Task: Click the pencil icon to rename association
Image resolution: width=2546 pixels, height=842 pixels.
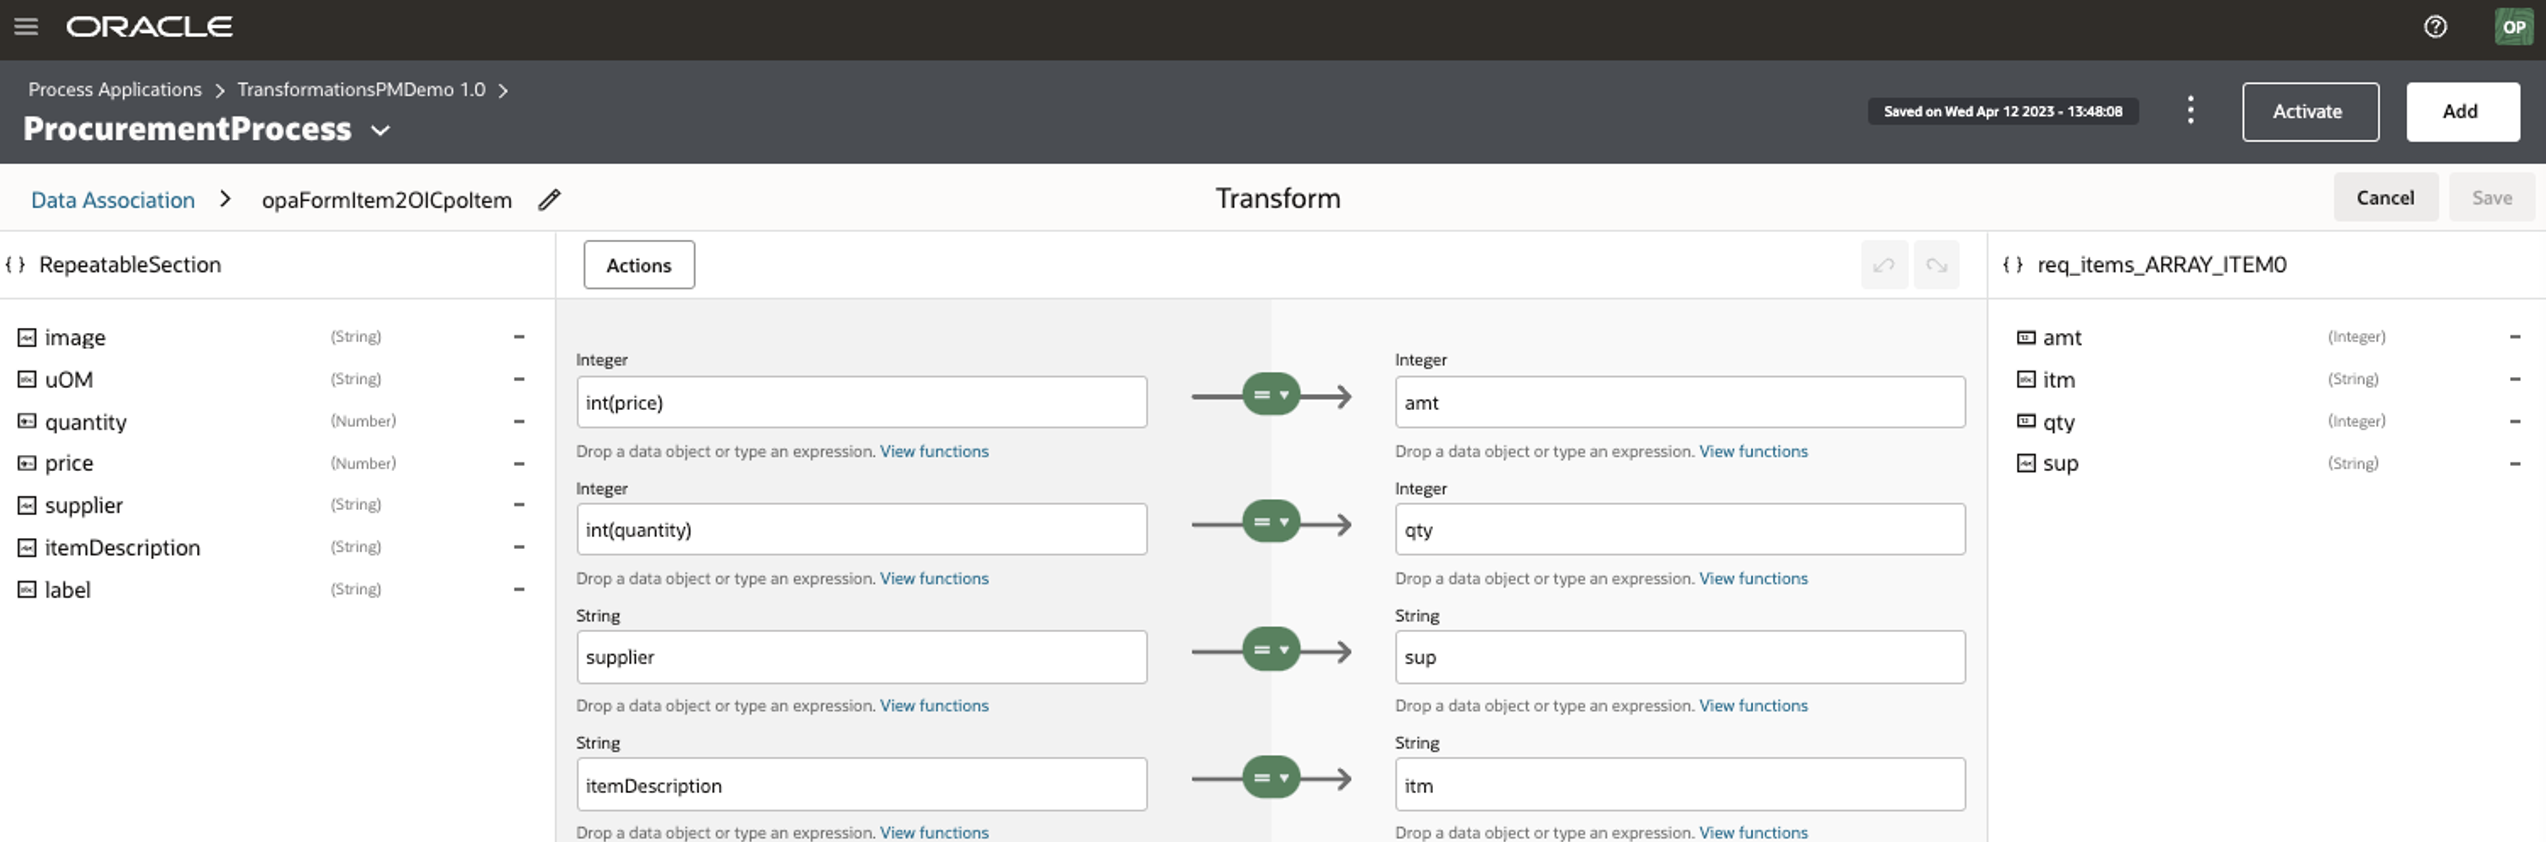Action: click(x=549, y=200)
